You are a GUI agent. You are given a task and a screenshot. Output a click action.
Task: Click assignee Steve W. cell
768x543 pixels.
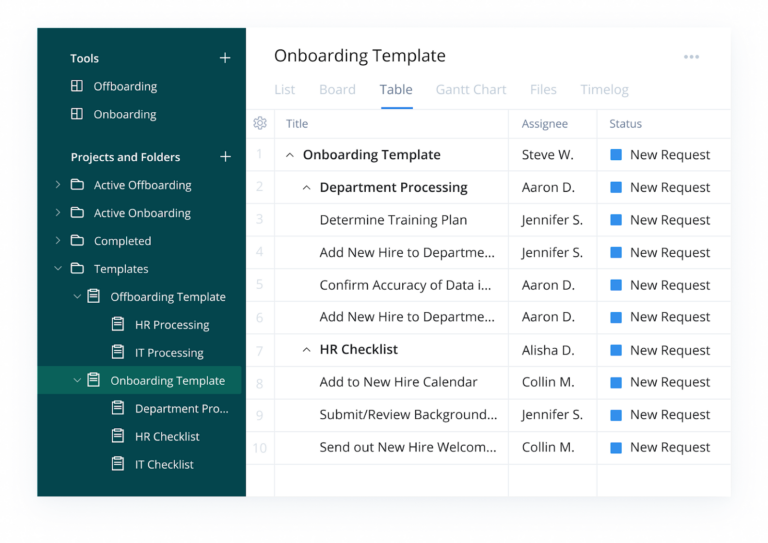pyautogui.click(x=548, y=155)
